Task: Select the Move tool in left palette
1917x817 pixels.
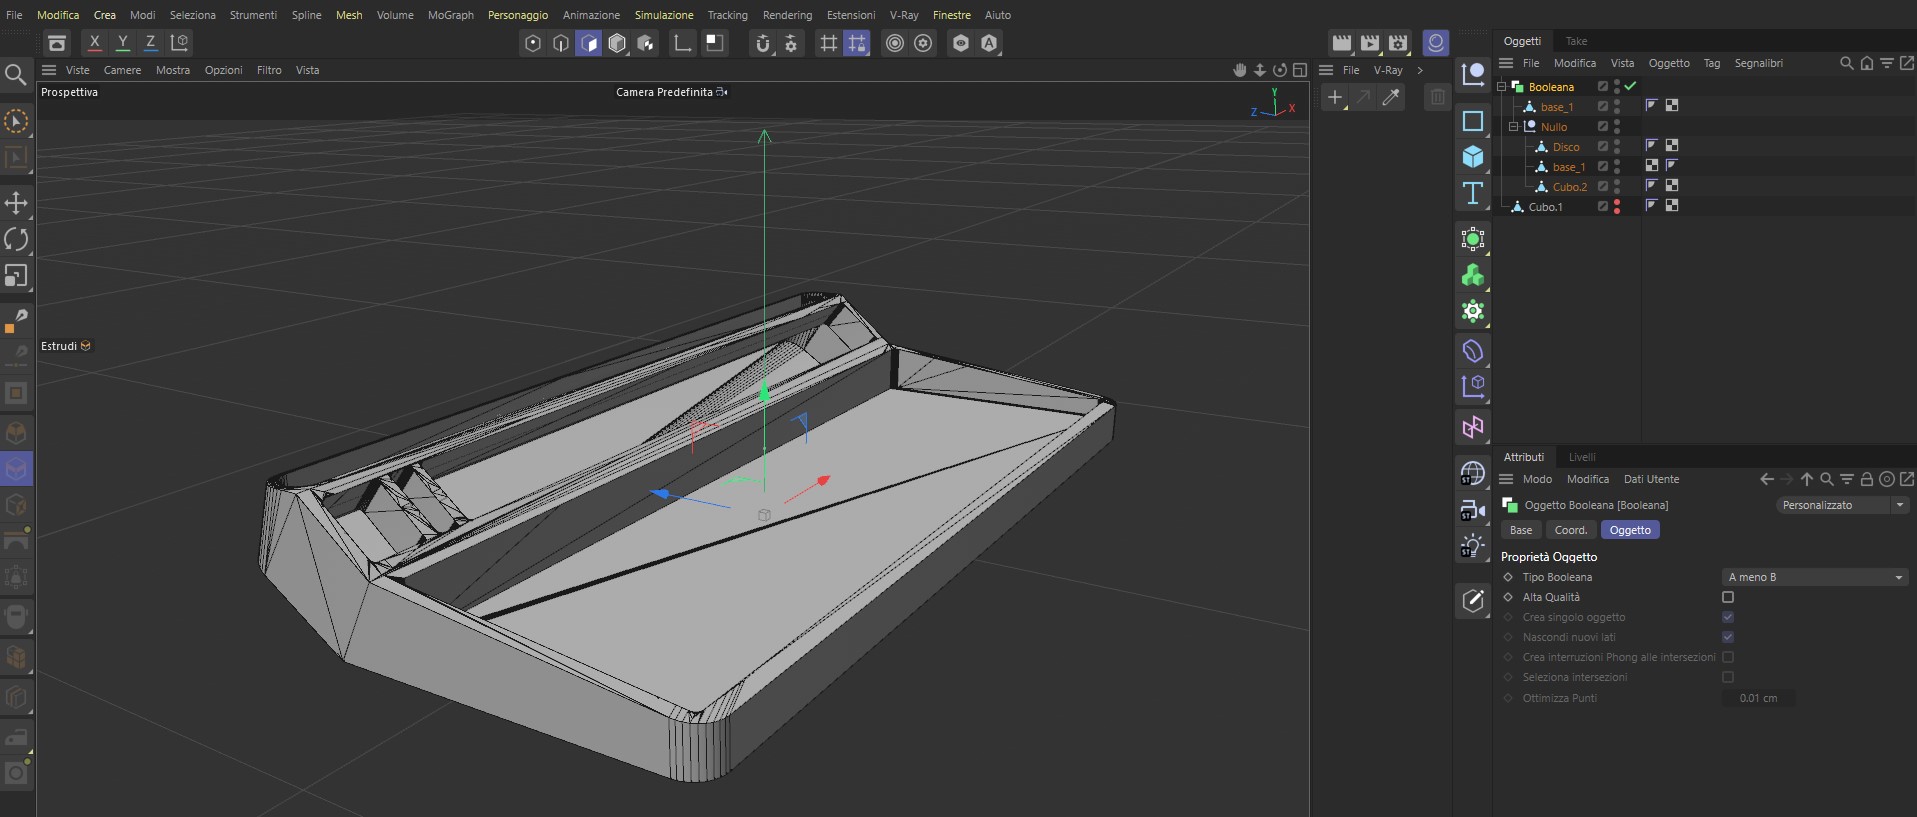Action: coord(16,203)
